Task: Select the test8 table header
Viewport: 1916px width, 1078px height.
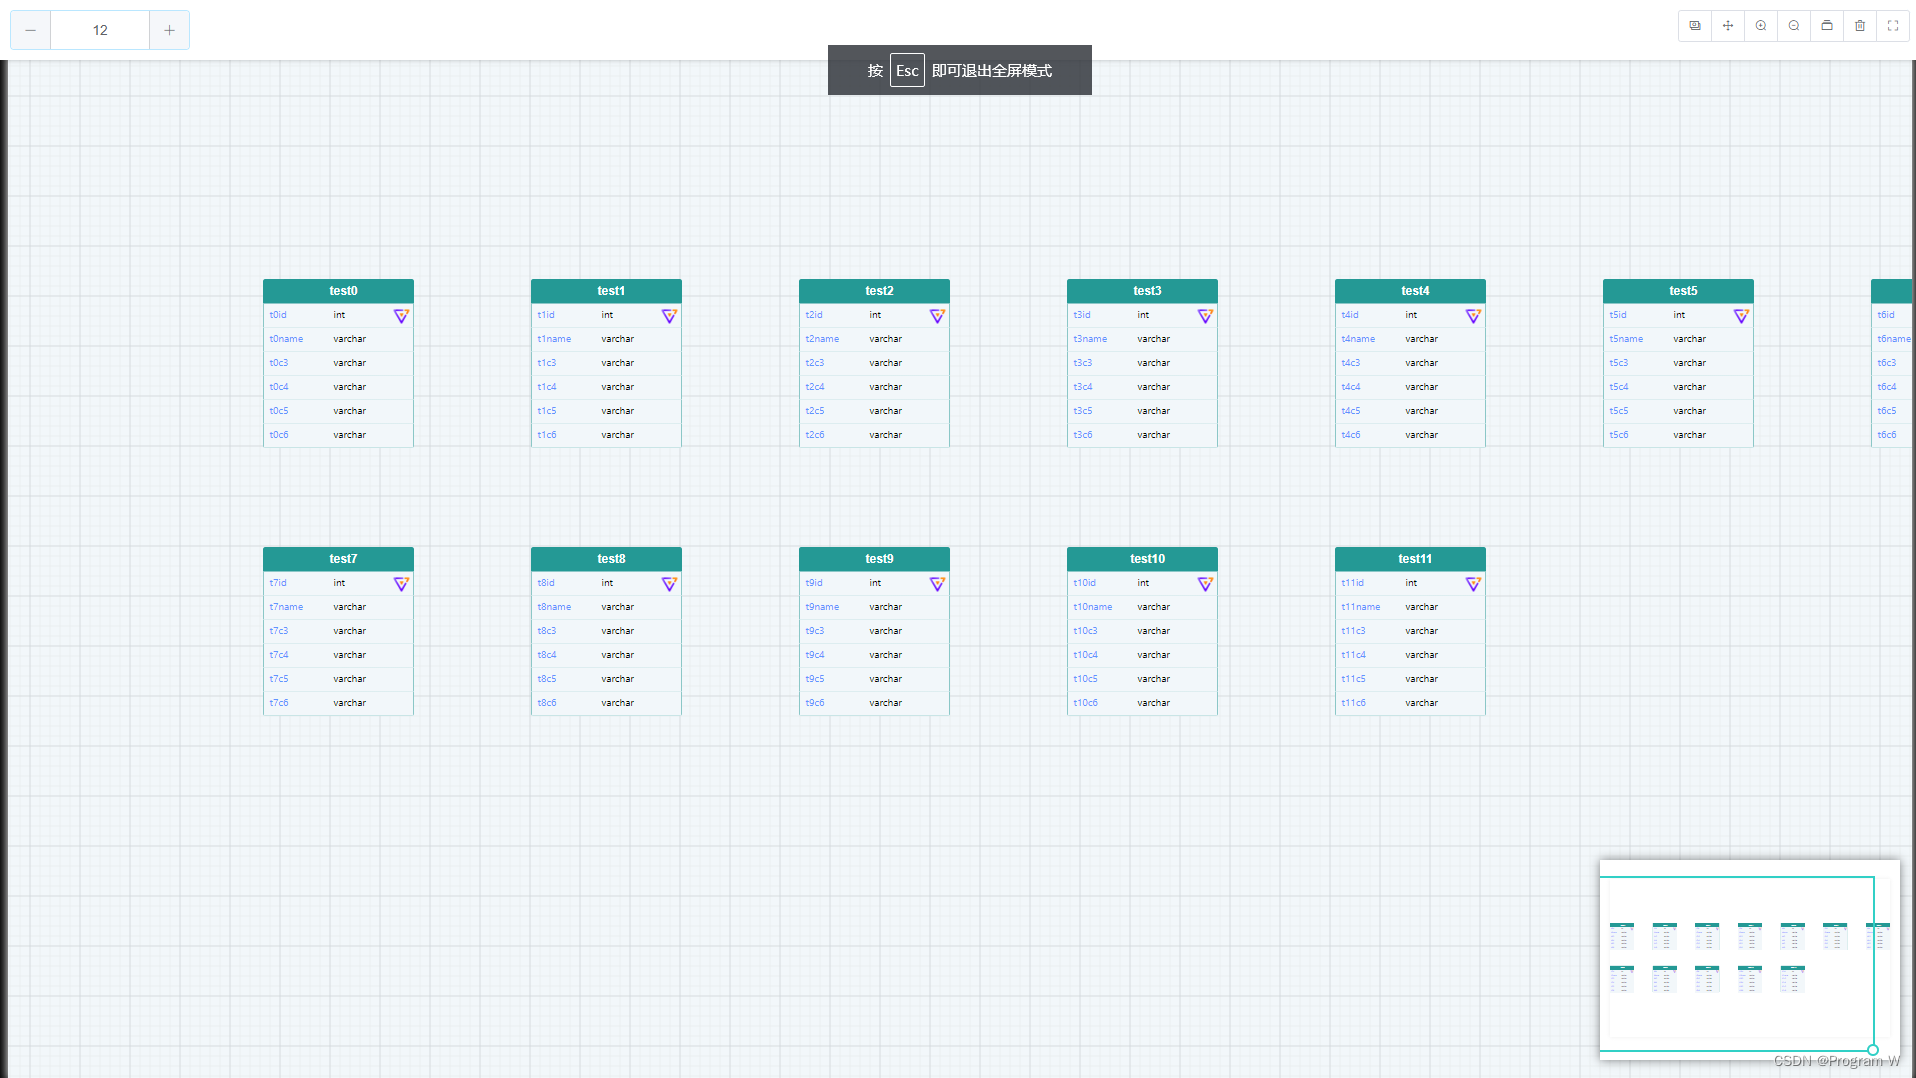Action: coord(606,559)
